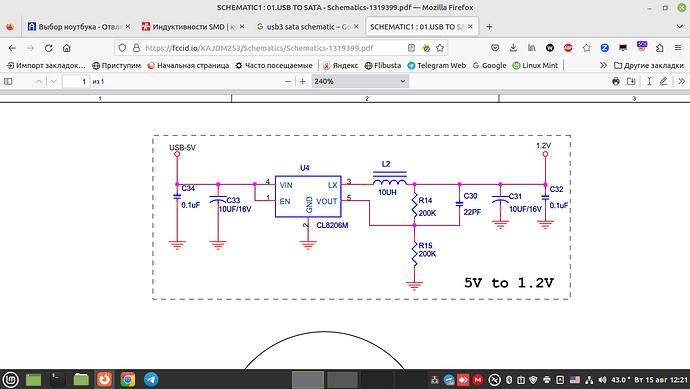Bookmark this page with the star icon

(440, 48)
